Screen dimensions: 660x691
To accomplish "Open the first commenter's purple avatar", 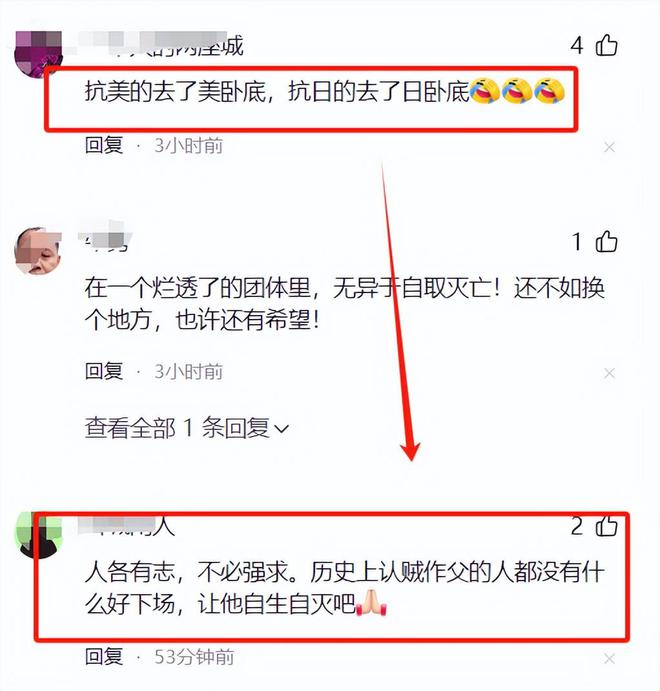I will tap(38, 55).
